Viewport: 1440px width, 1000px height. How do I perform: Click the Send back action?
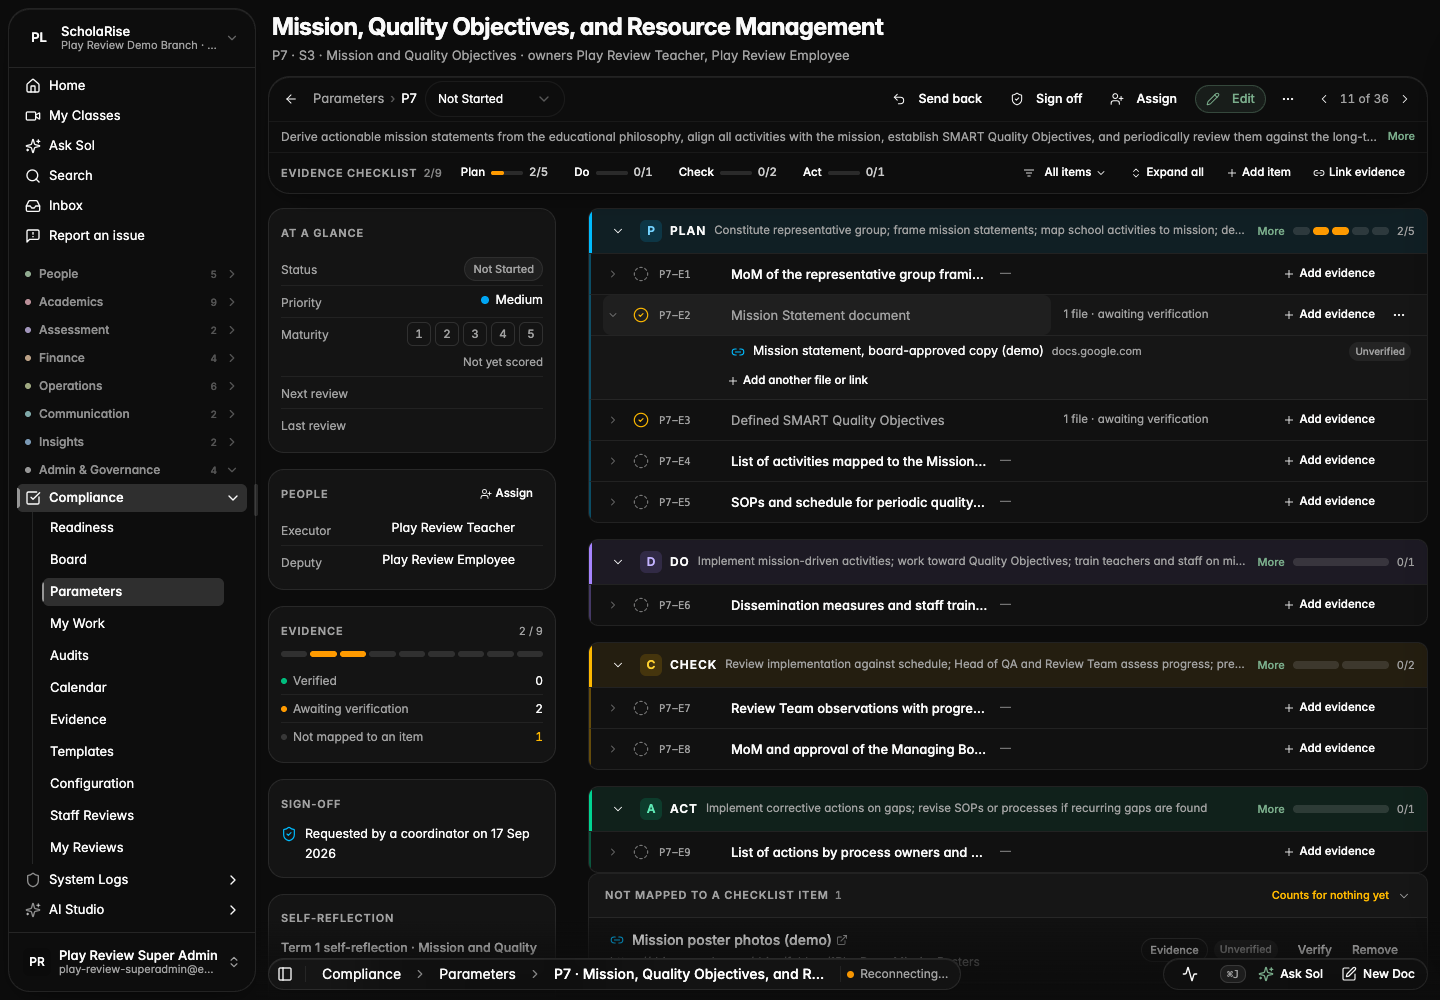938,99
